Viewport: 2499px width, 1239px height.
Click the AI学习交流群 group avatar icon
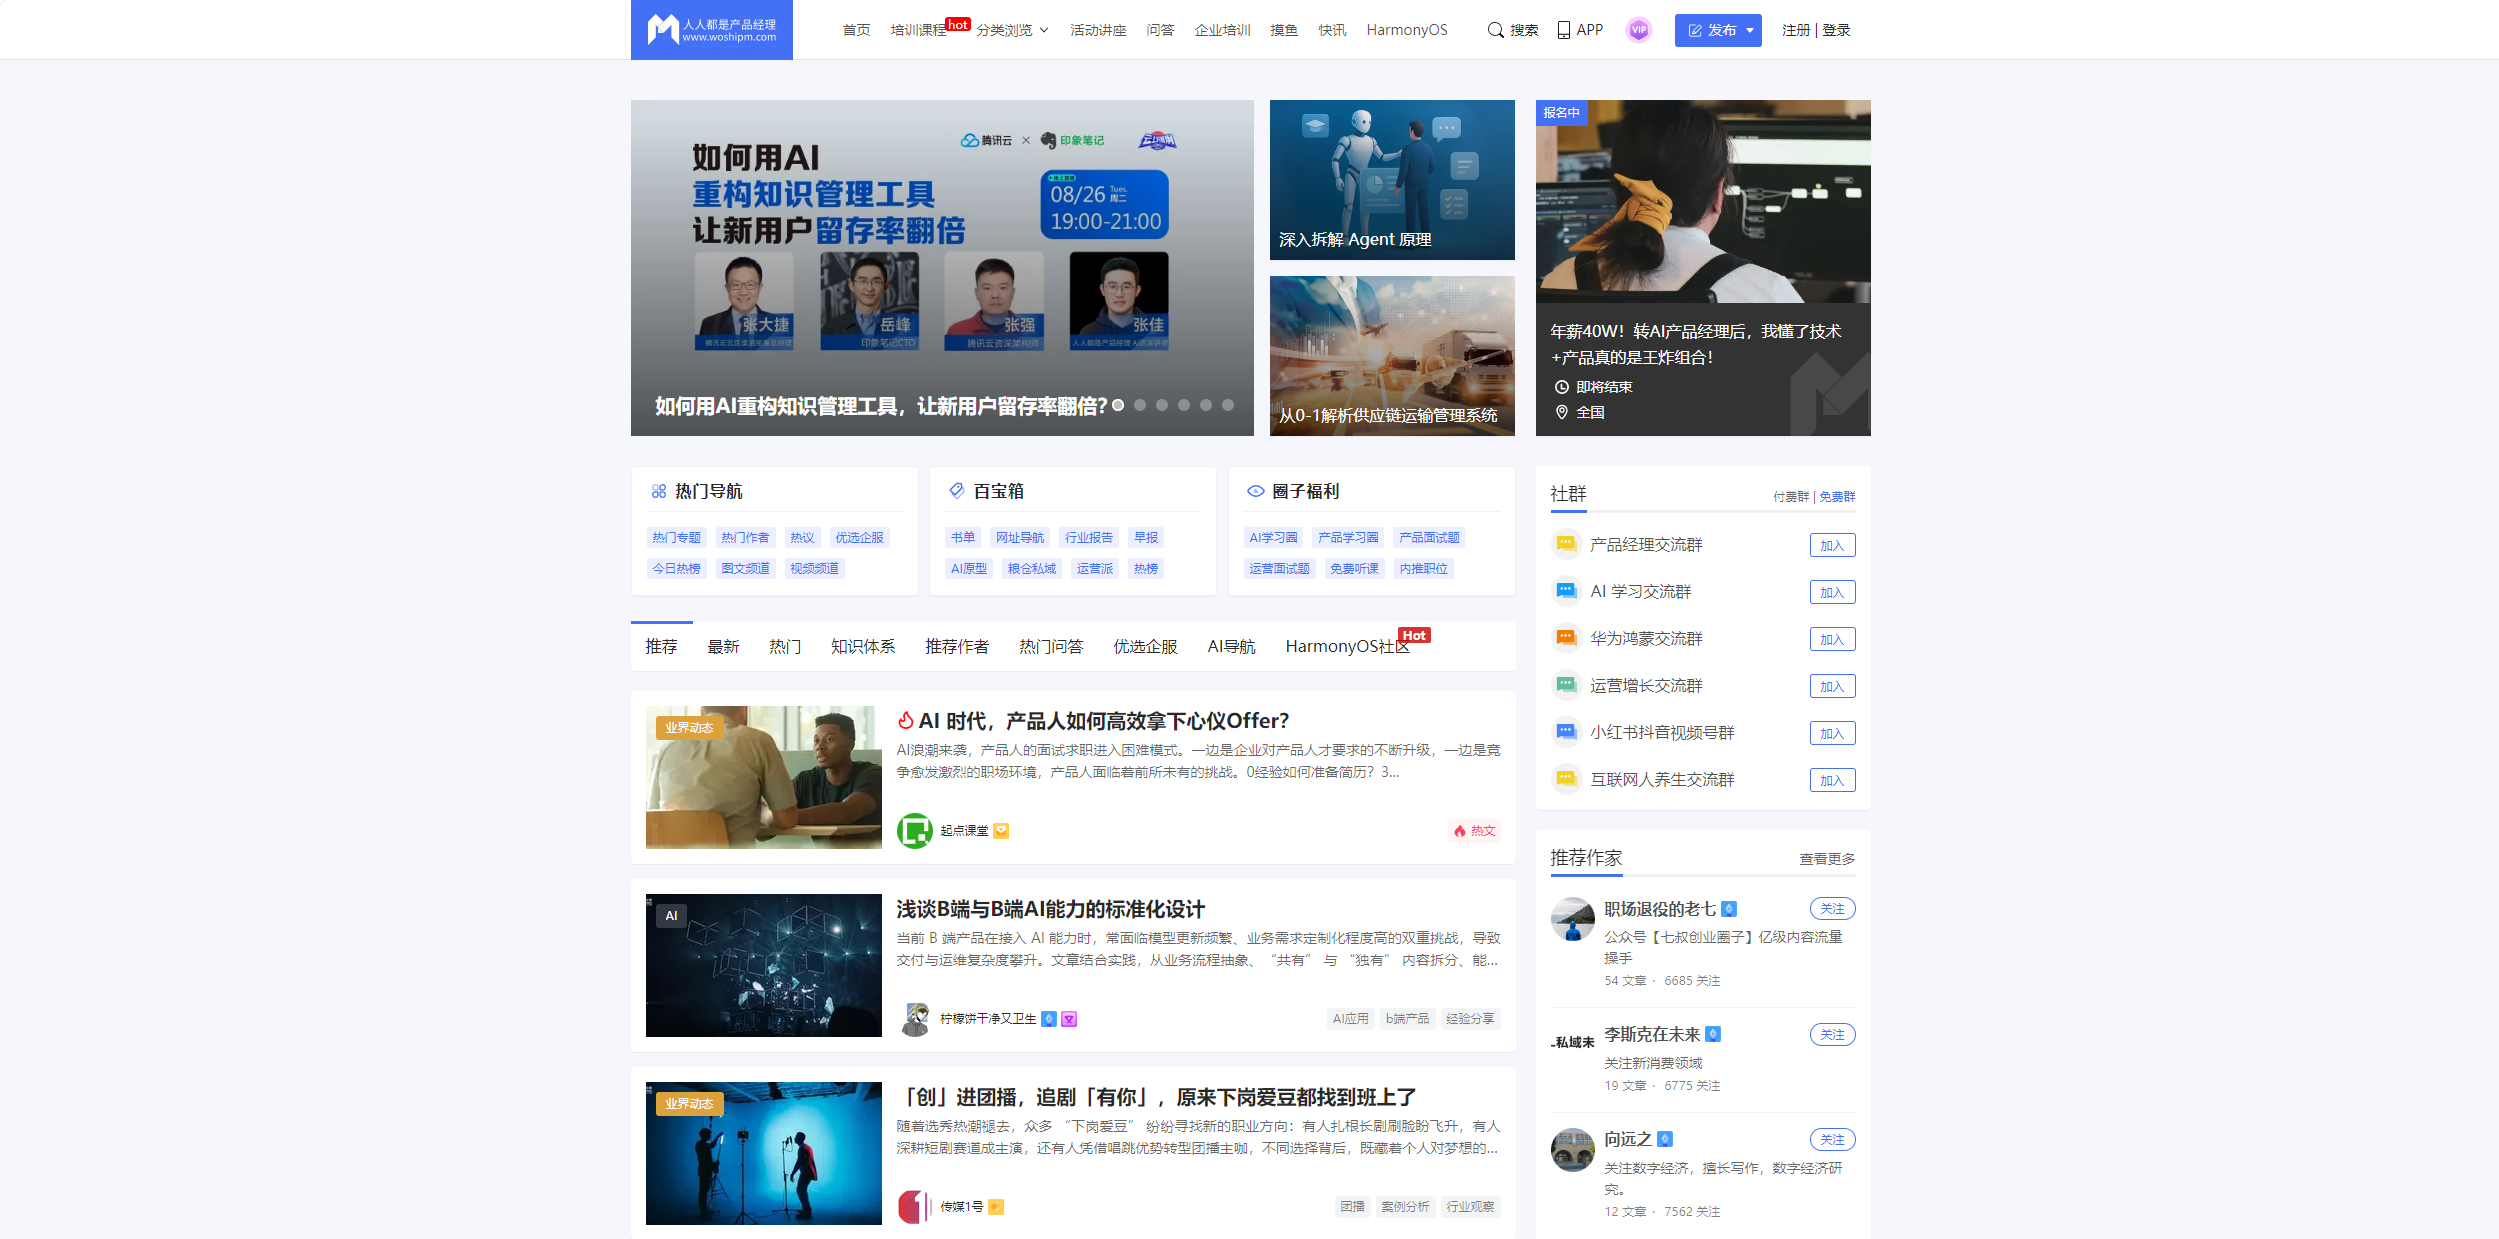(x=1566, y=591)
